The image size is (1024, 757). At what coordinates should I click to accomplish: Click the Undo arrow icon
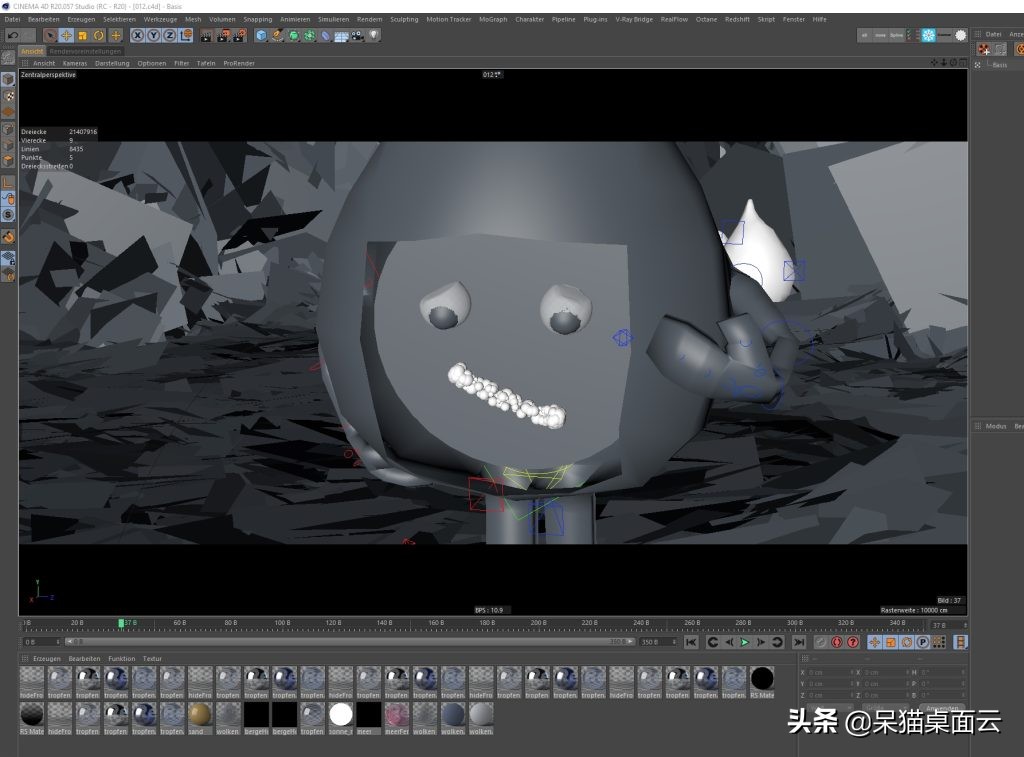(12, 35)
